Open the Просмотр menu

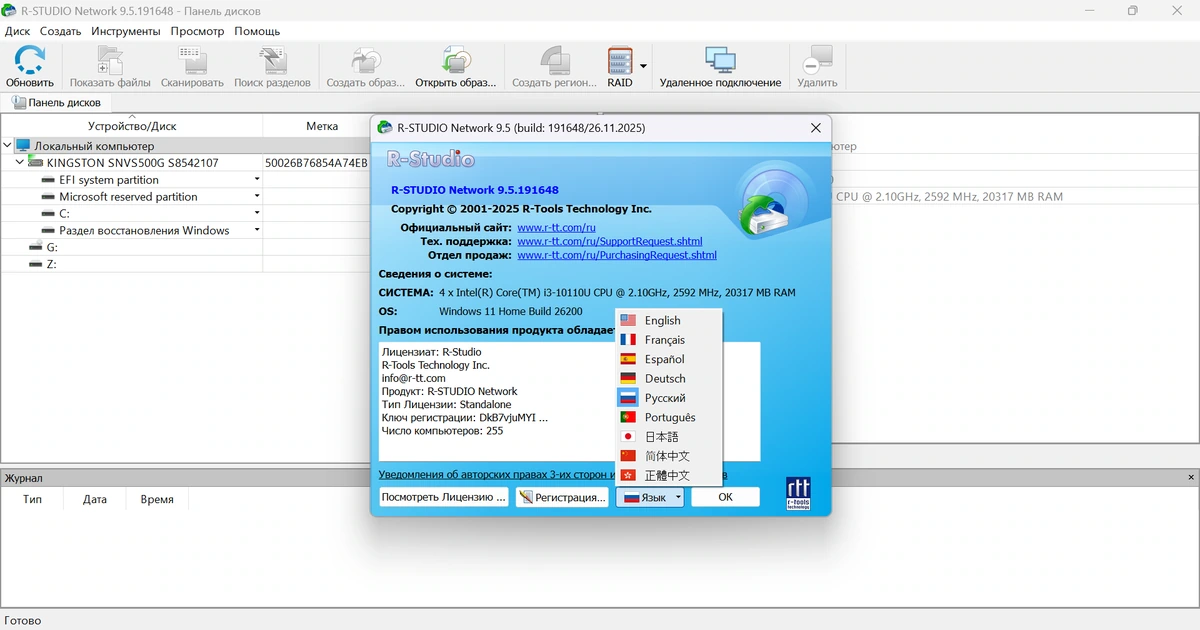pyautogui.click(x=197, y=31)
